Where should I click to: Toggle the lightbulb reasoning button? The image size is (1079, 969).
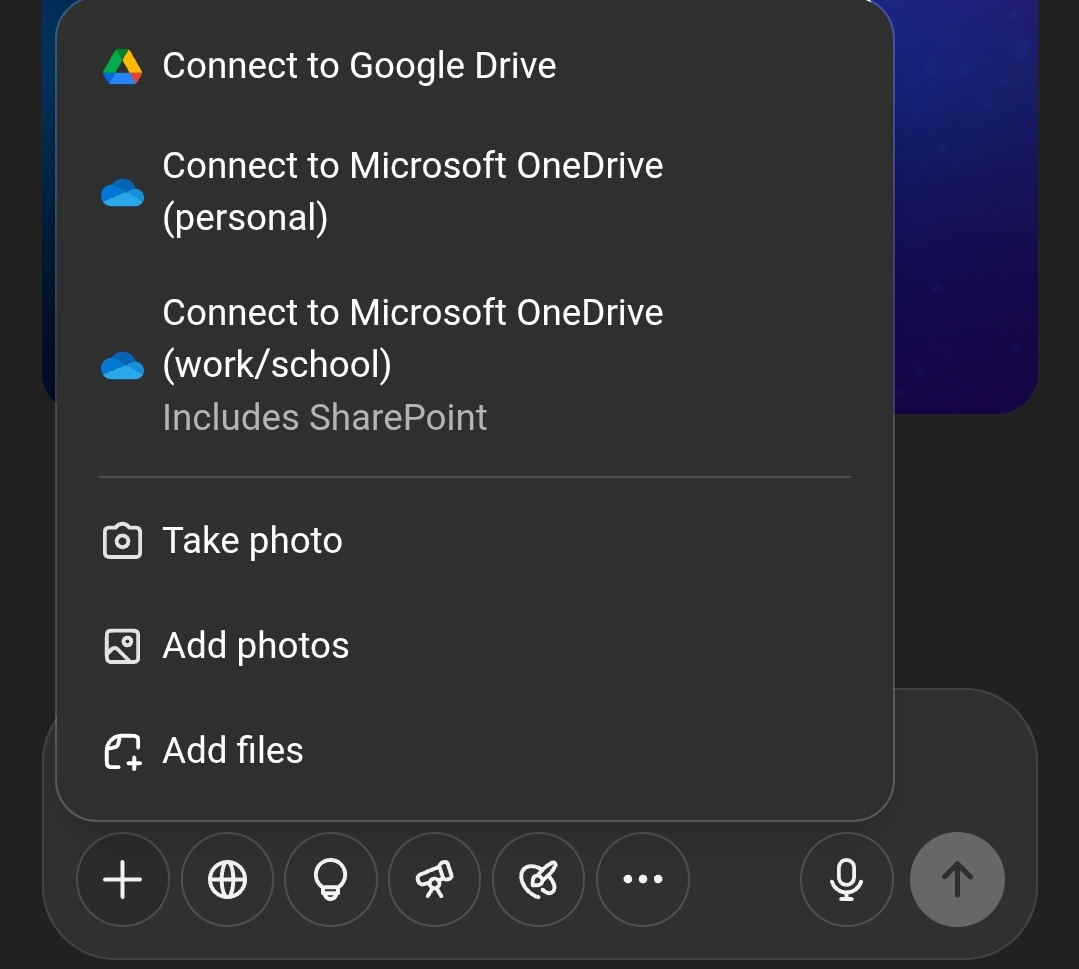pyautogui.click(x=331, y=879)
